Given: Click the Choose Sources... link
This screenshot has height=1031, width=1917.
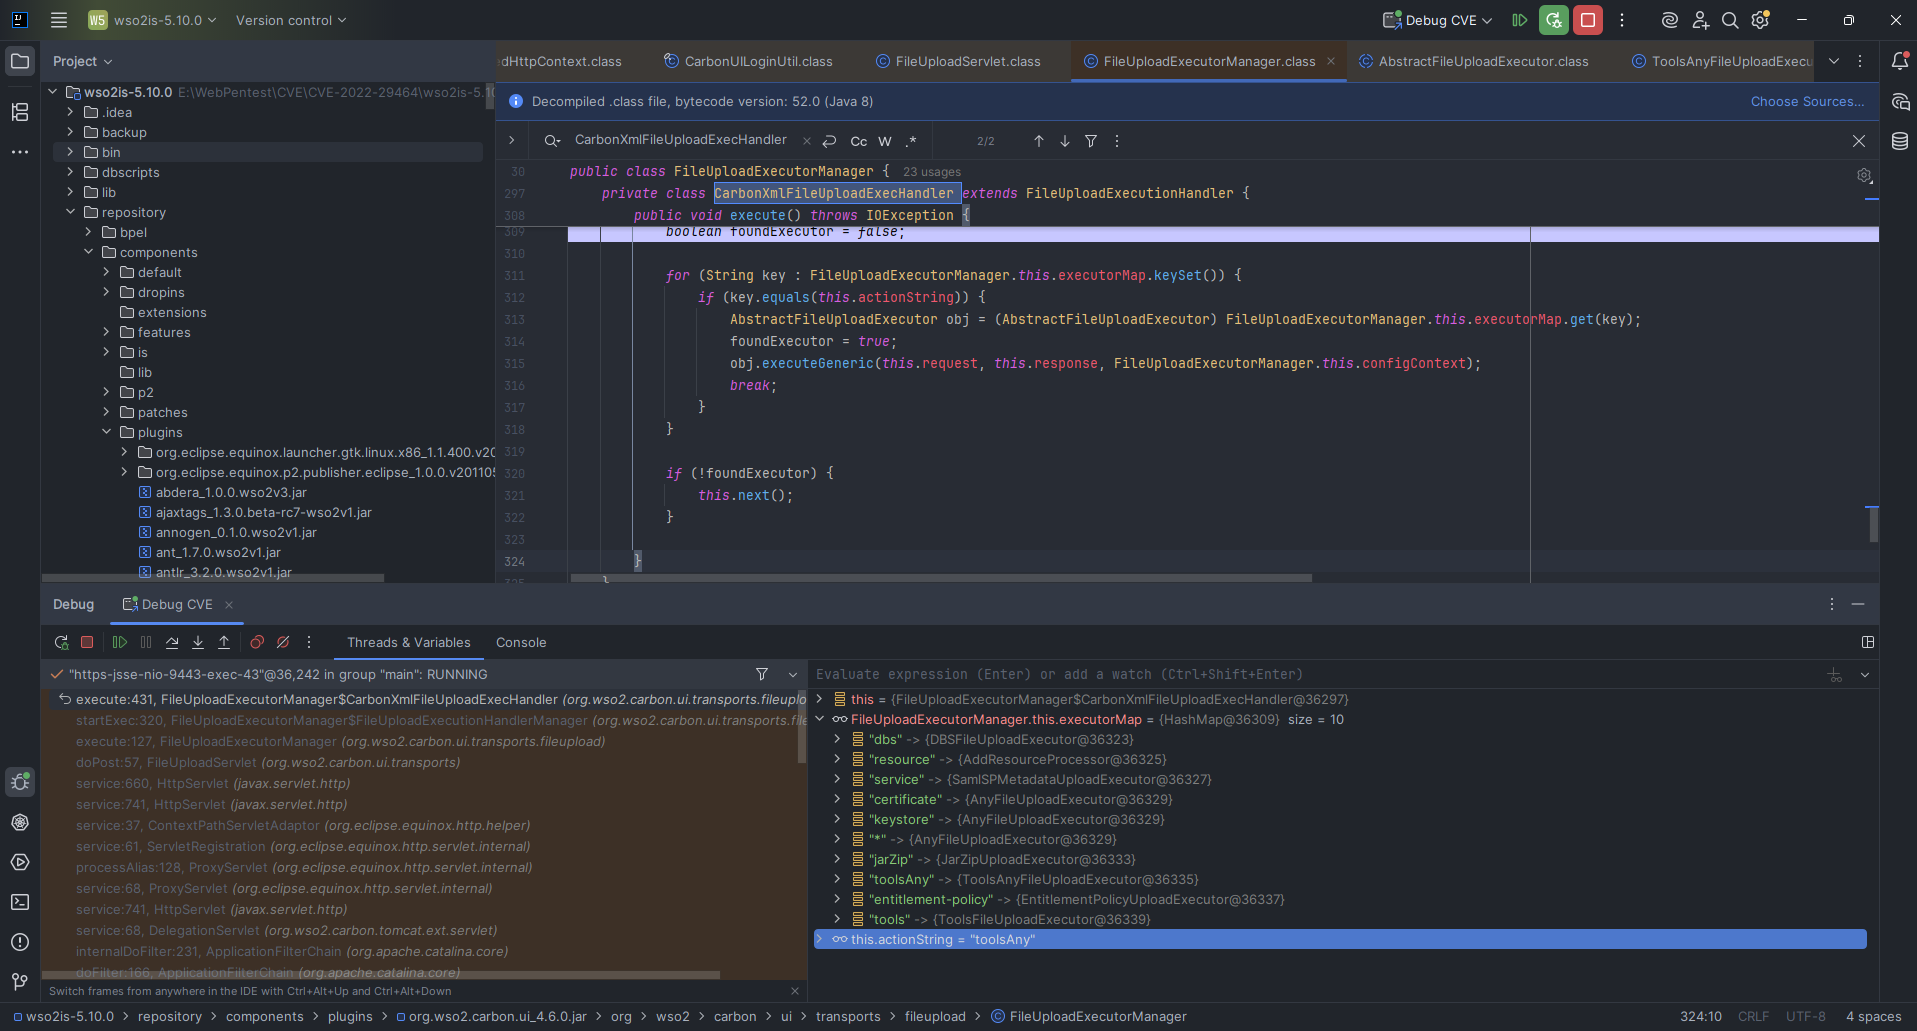Looking at the screenshot, I should [1806, 101].
